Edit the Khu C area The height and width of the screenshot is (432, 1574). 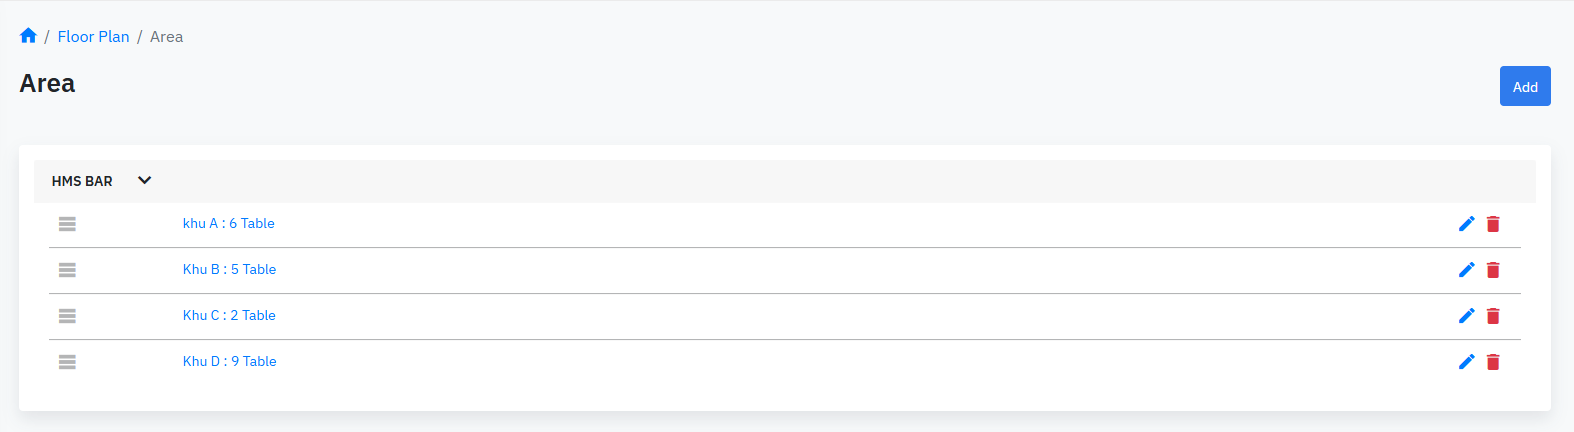1467,316
